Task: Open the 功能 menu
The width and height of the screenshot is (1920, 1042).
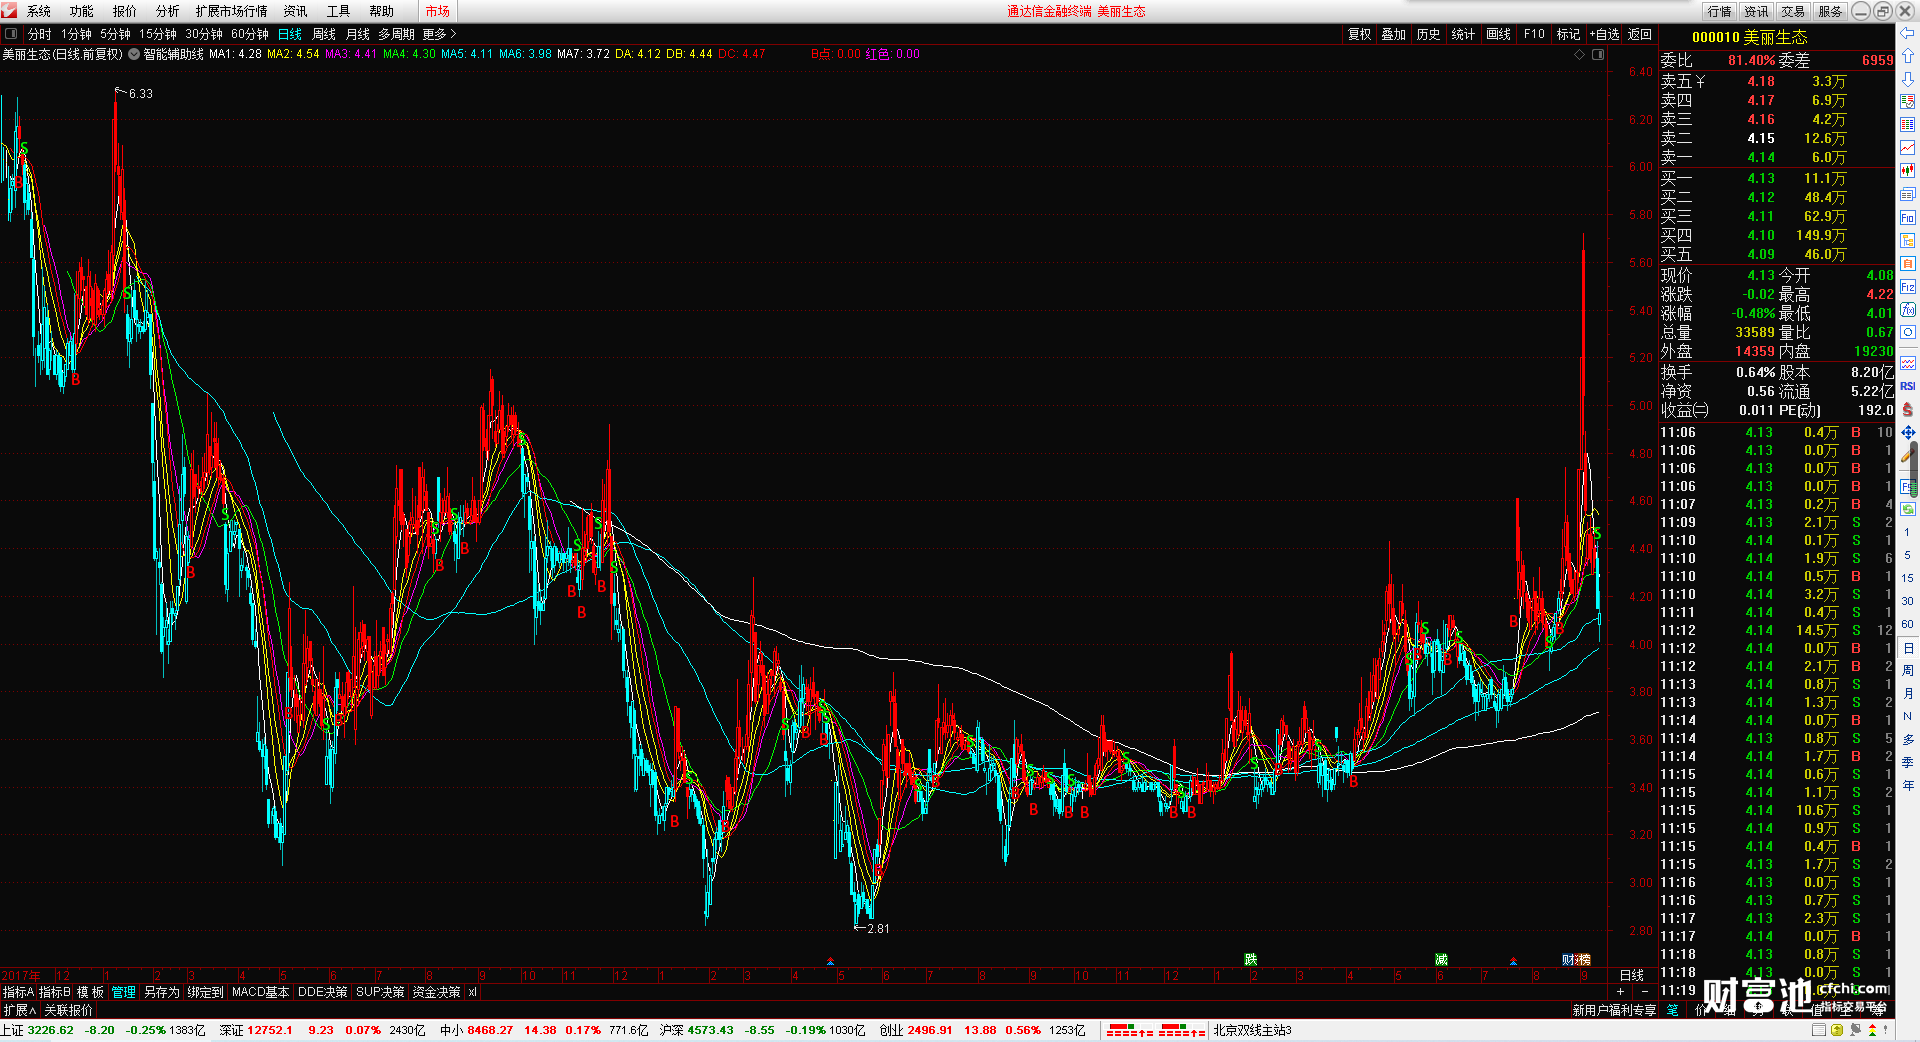Action: [x=82, y=11]
